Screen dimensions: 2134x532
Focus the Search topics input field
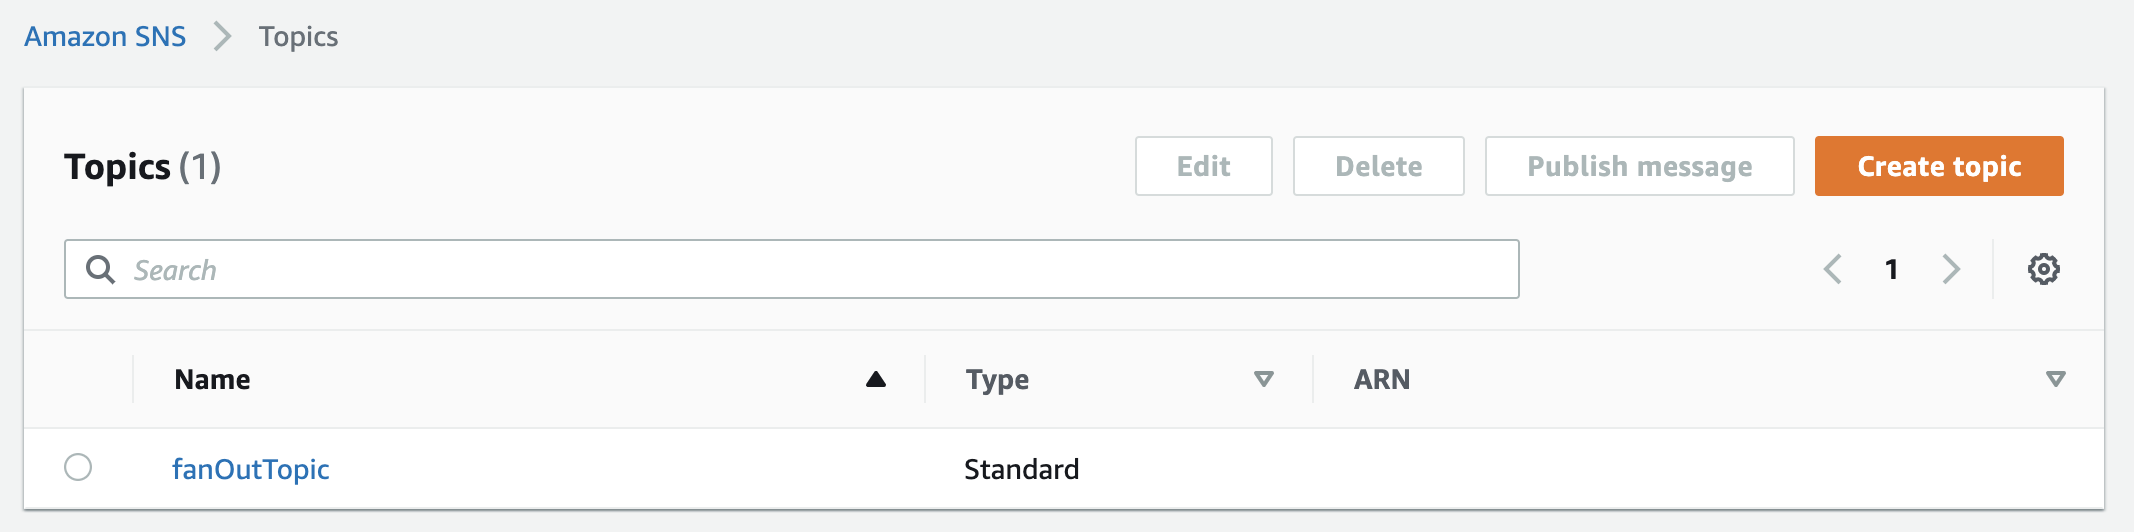tap(792, 269)
